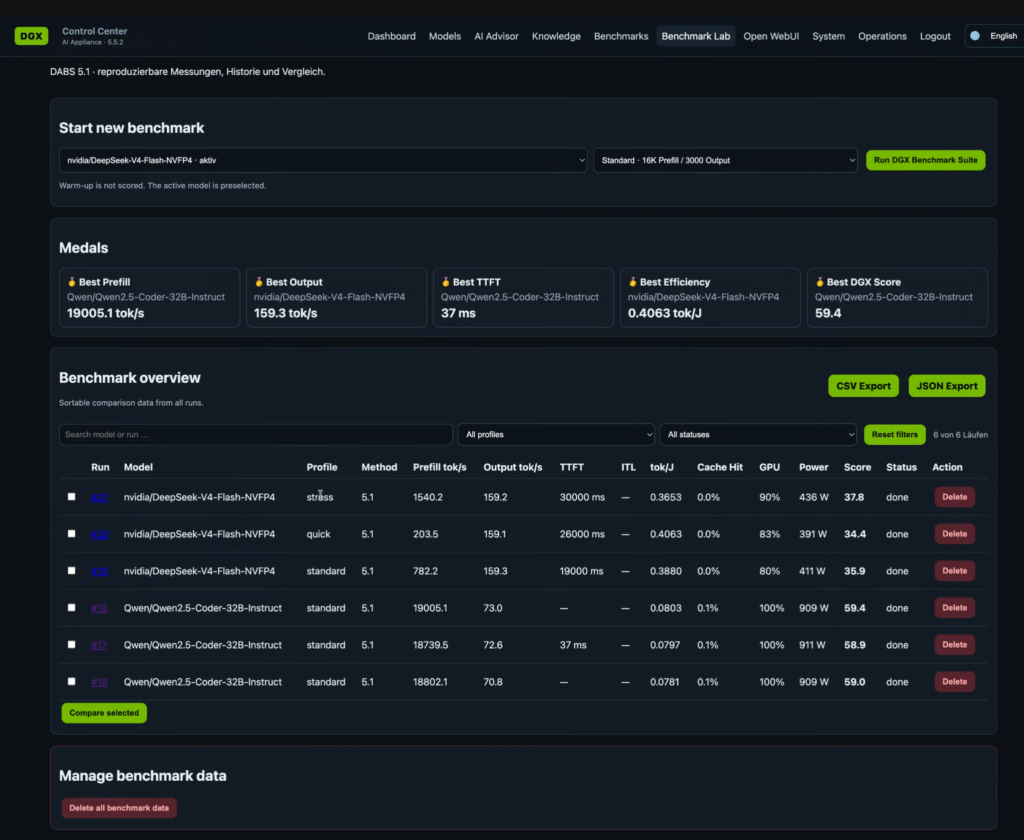Open the run #16 link

pos(99,682)
